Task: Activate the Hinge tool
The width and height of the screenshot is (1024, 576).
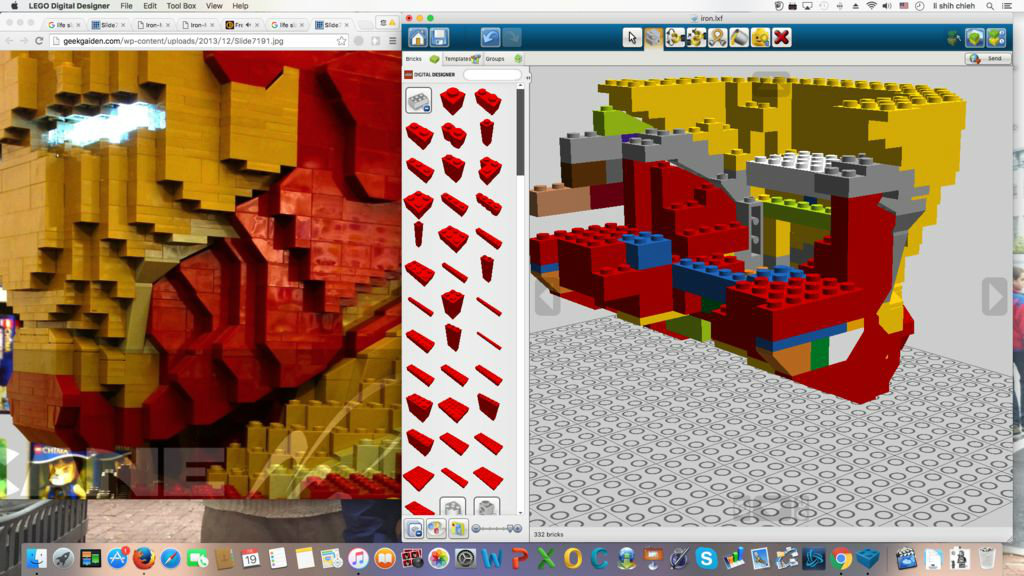Action: pyautogui.click(x=675, y=37)
